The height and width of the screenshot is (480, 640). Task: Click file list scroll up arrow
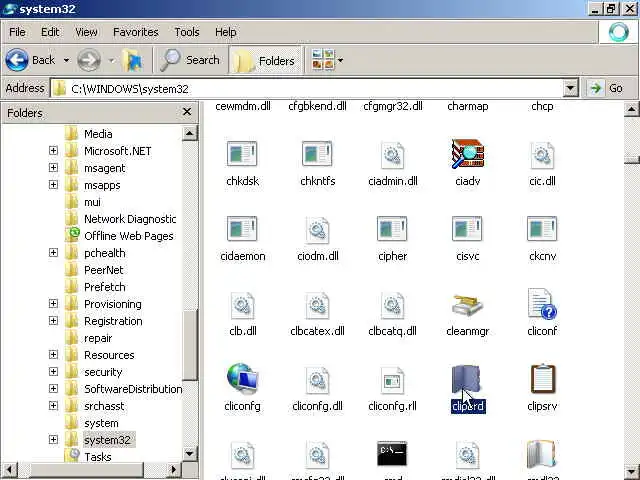pyautogui.click(x=631, y=109)
